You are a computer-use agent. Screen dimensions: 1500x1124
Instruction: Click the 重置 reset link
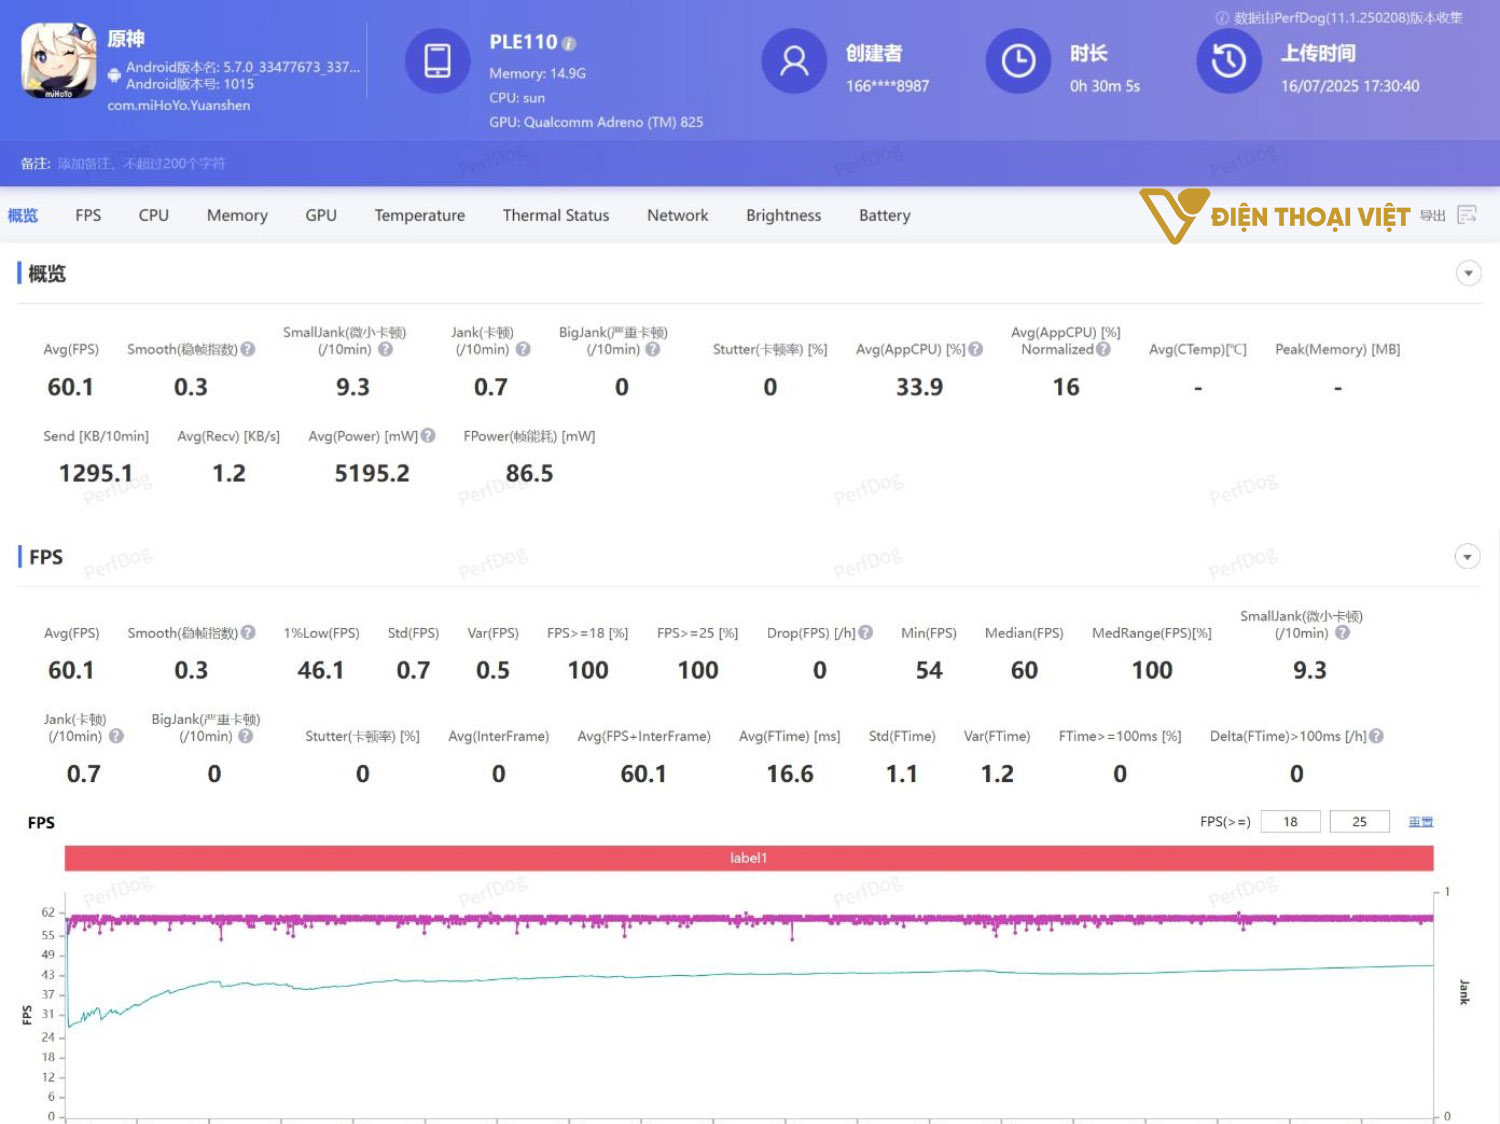1420,822
